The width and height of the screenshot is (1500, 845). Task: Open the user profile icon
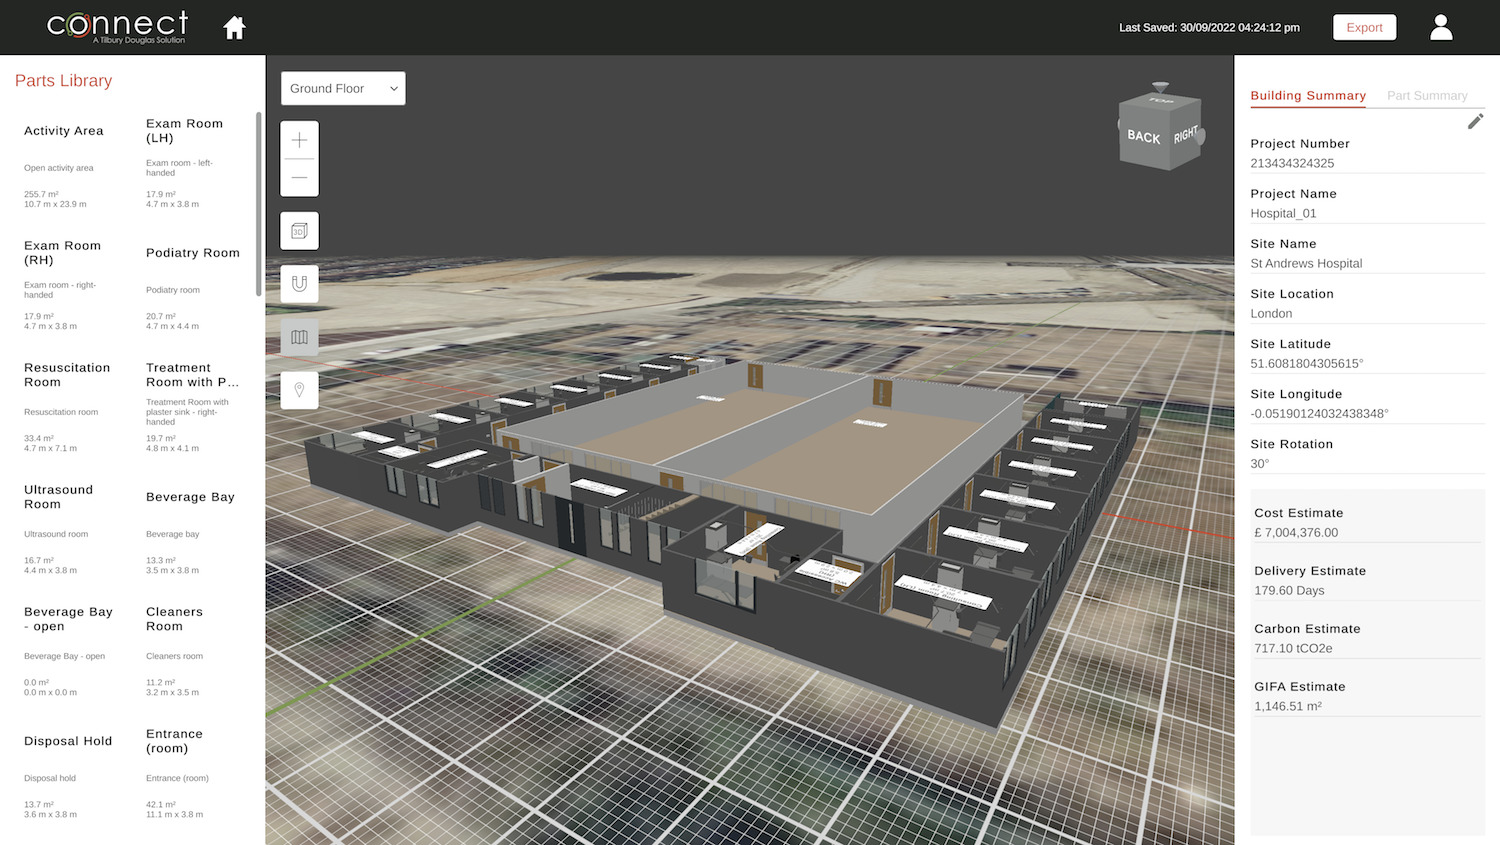1441,27
